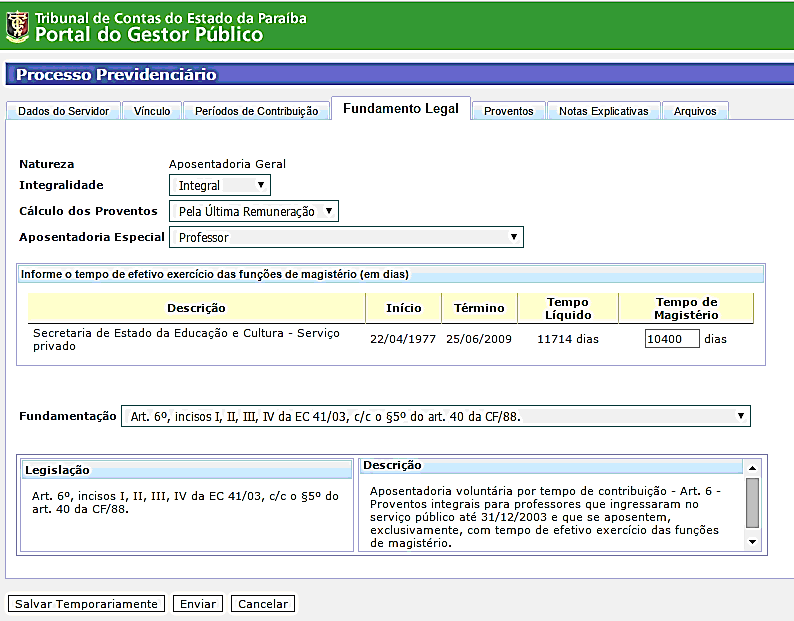
Task: Open the Dados do Servidor tab
Action: tap(63, 111)
